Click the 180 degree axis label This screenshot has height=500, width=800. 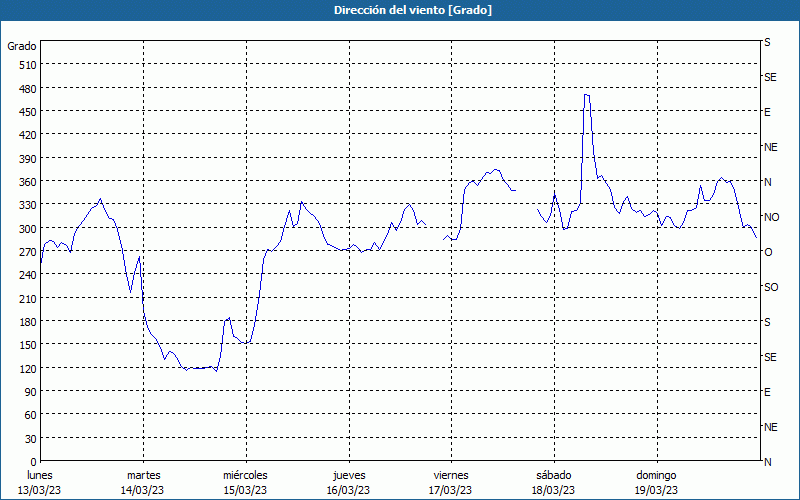(x=28, y=322)
